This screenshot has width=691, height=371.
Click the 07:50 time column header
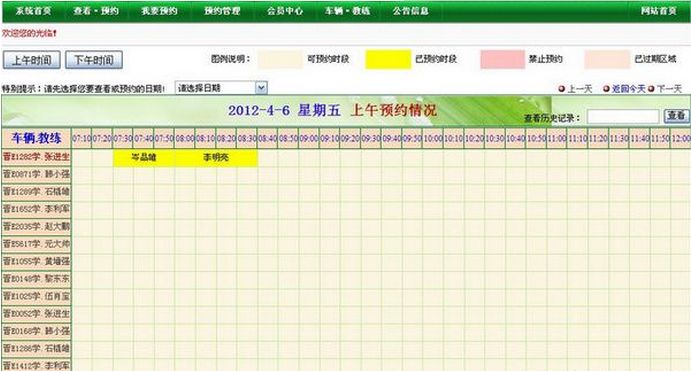coord(164,138)
